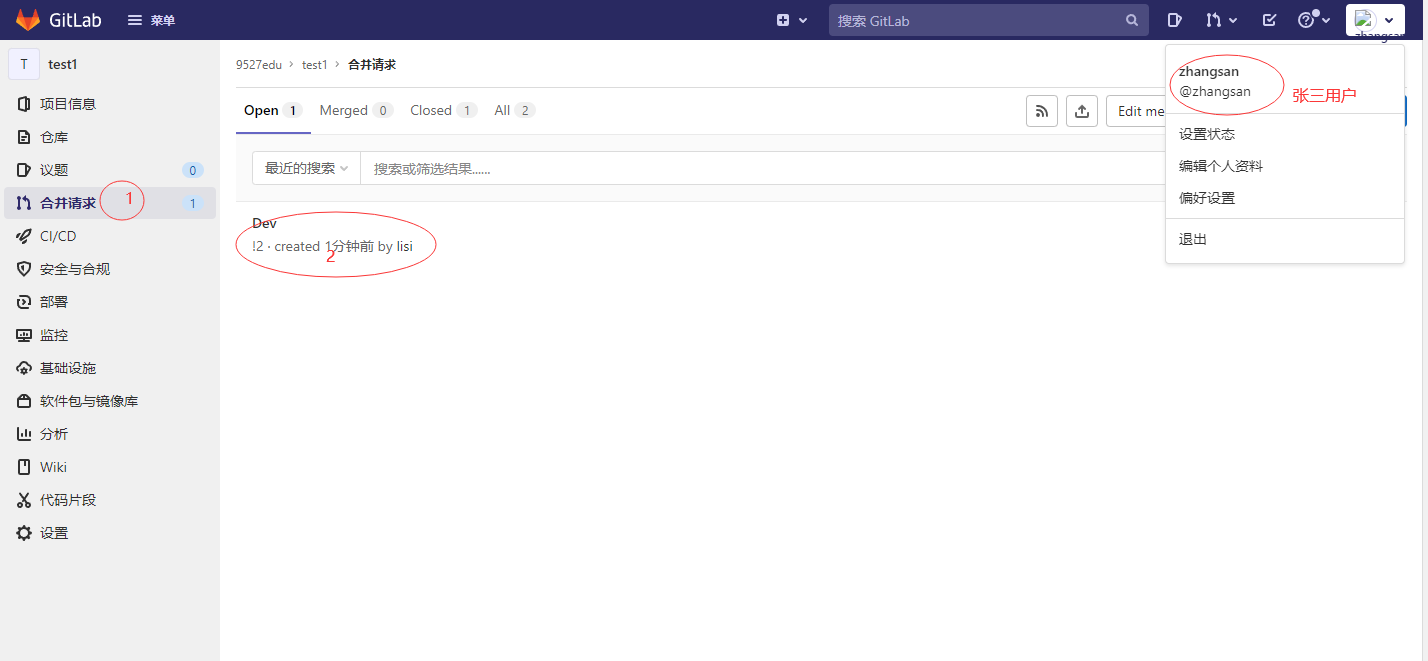1428x661 pixels.
Task: Choose 设置状态 from user menu
Action: (x=1285, y=134)
